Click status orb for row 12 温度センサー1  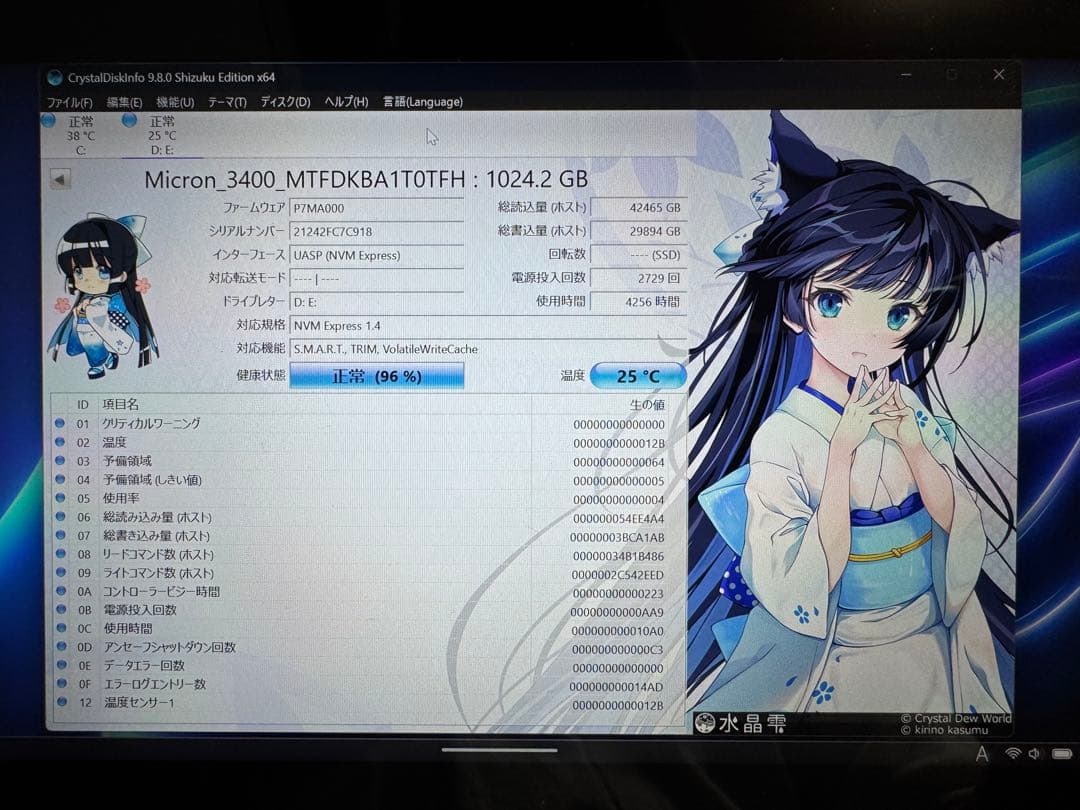[61, 702]
